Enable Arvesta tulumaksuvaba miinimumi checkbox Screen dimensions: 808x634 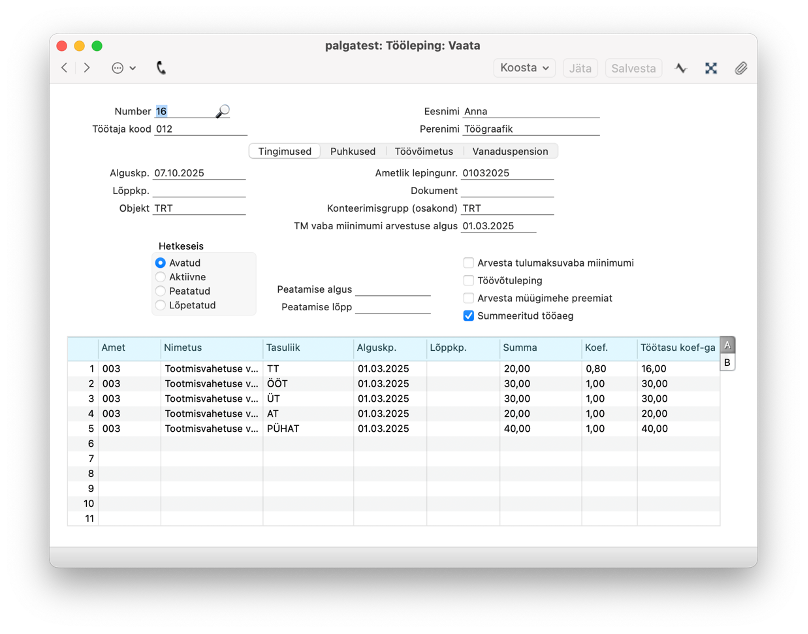[x=468, y=263]
